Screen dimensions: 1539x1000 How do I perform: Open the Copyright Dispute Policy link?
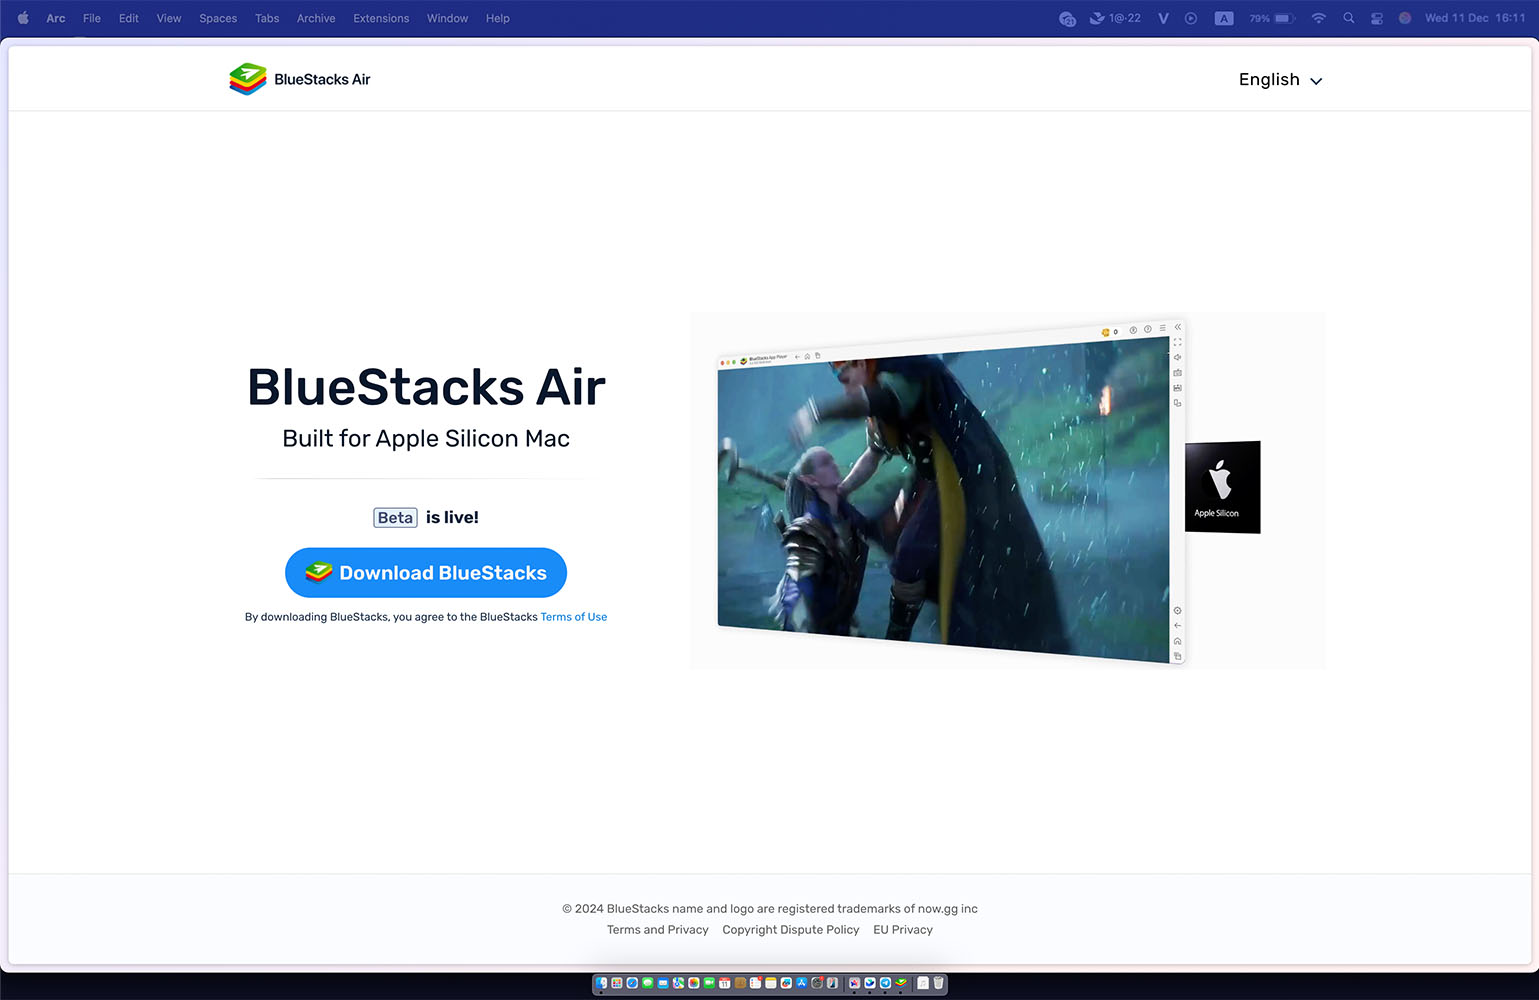click(791, 930)
